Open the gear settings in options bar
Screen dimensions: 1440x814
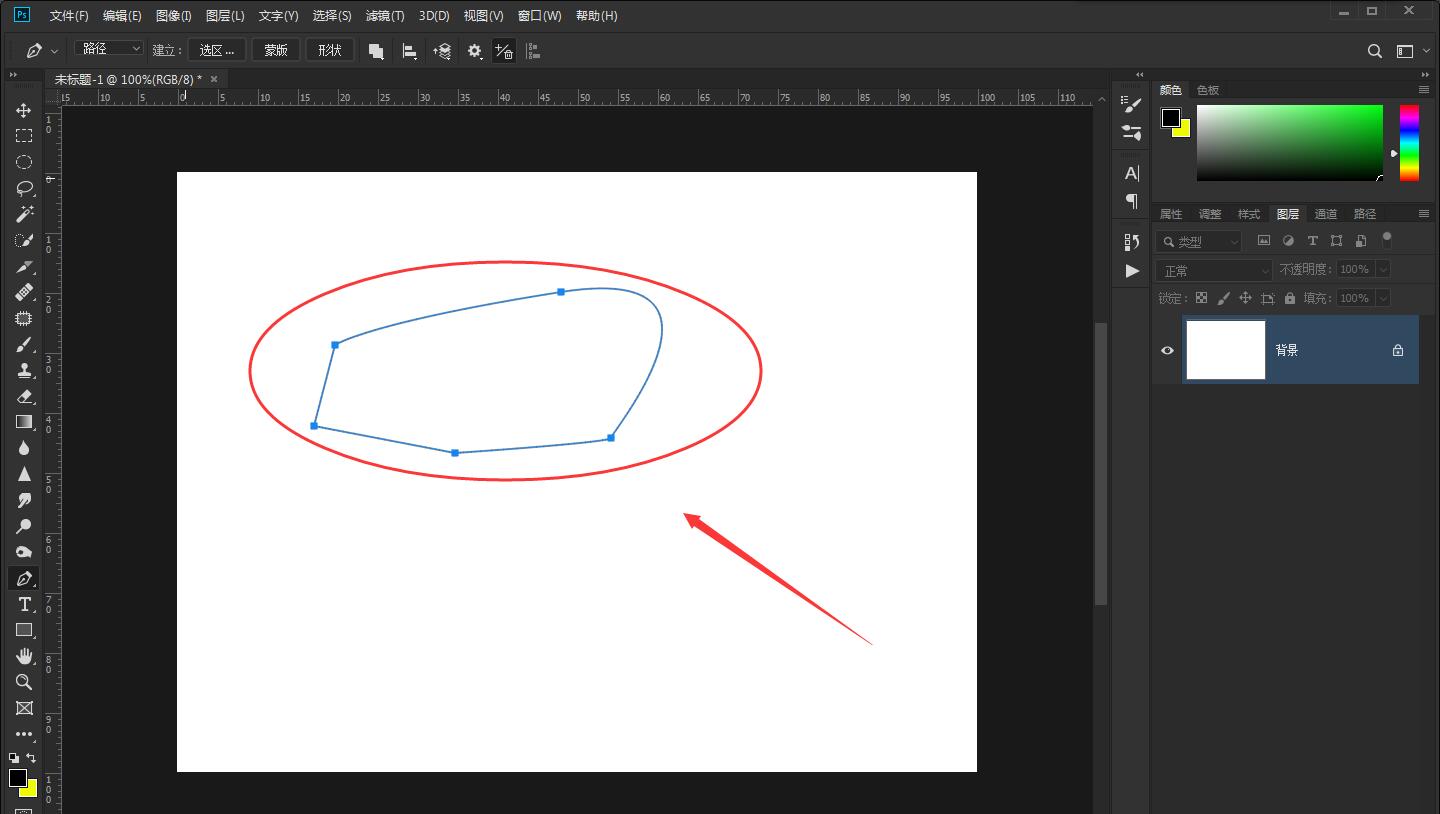pos(474,51)
